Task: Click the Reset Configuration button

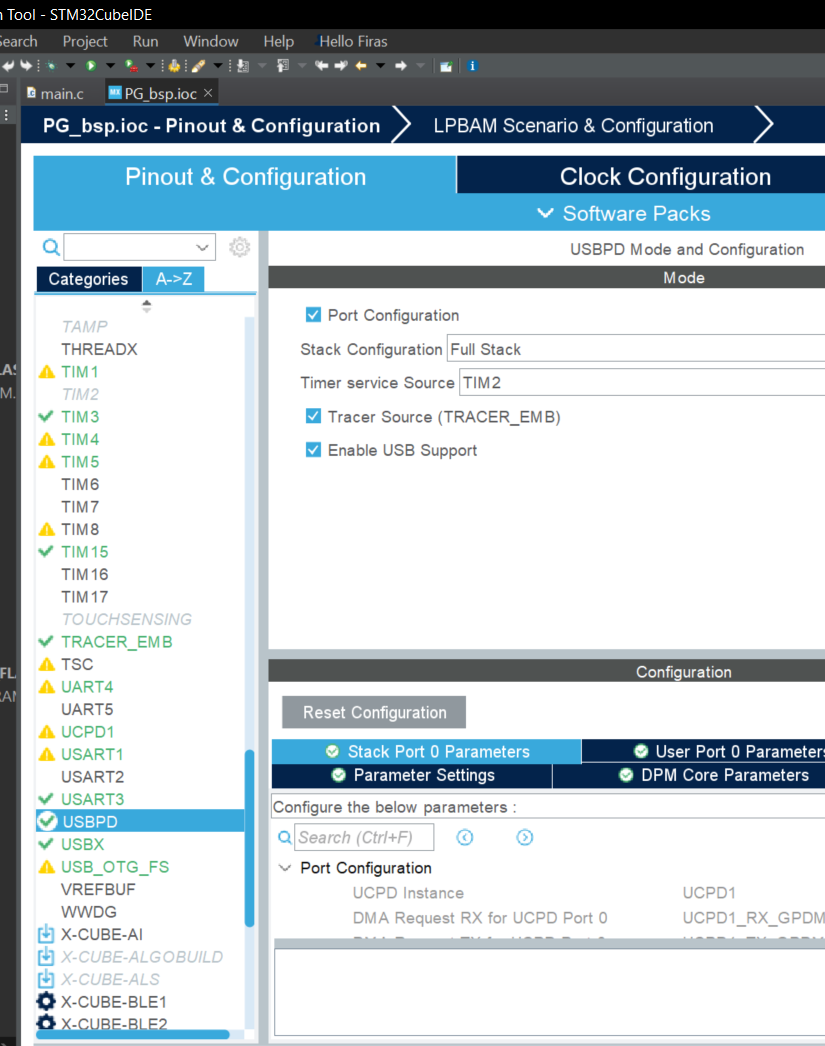Action: click(373, 712)
